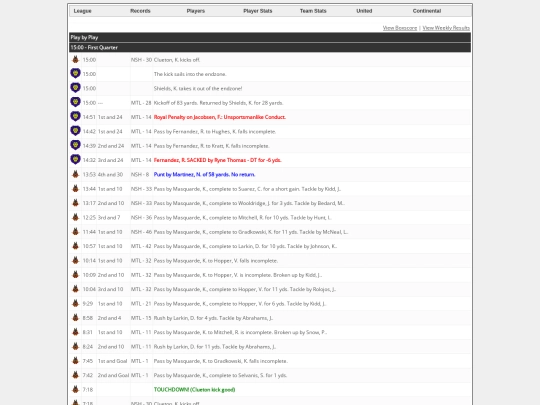Click team logo on 13:17 Wooldridge pass row
540x405 pixels.
pyautogui.click(x=75, y=203)
